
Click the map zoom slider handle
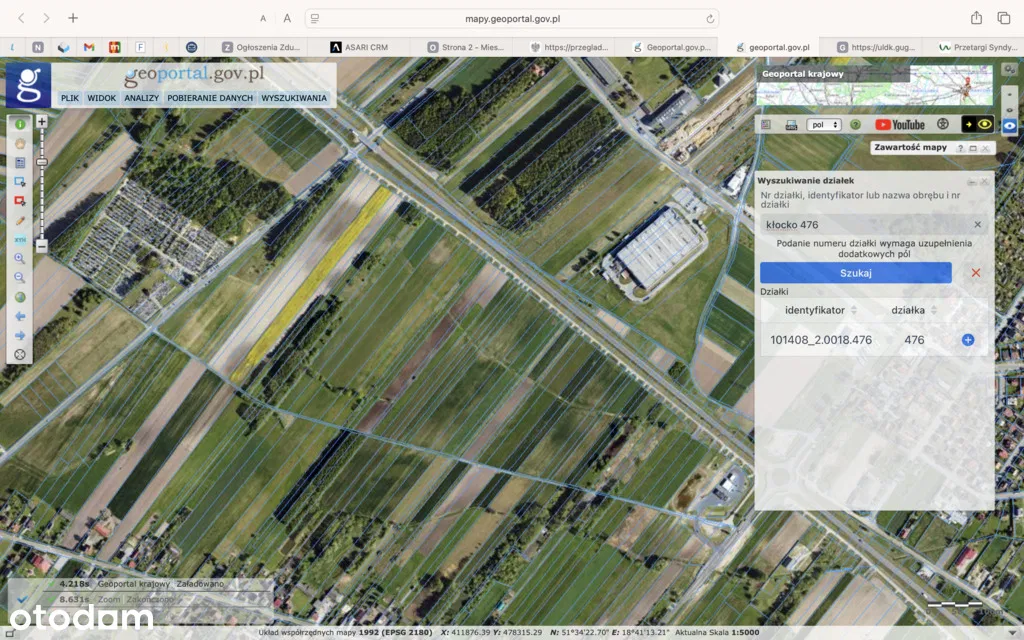[42, 161]
